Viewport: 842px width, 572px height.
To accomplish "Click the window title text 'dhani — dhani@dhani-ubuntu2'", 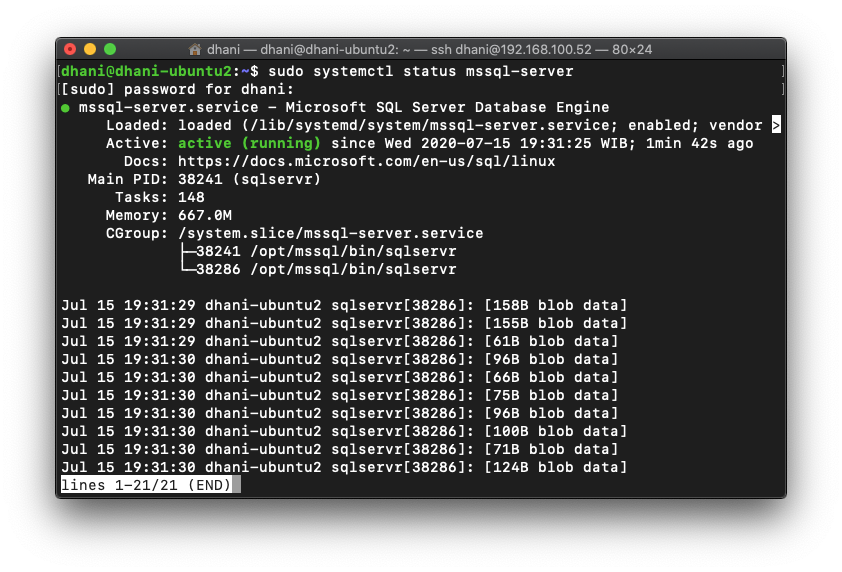I will [302, 49].
